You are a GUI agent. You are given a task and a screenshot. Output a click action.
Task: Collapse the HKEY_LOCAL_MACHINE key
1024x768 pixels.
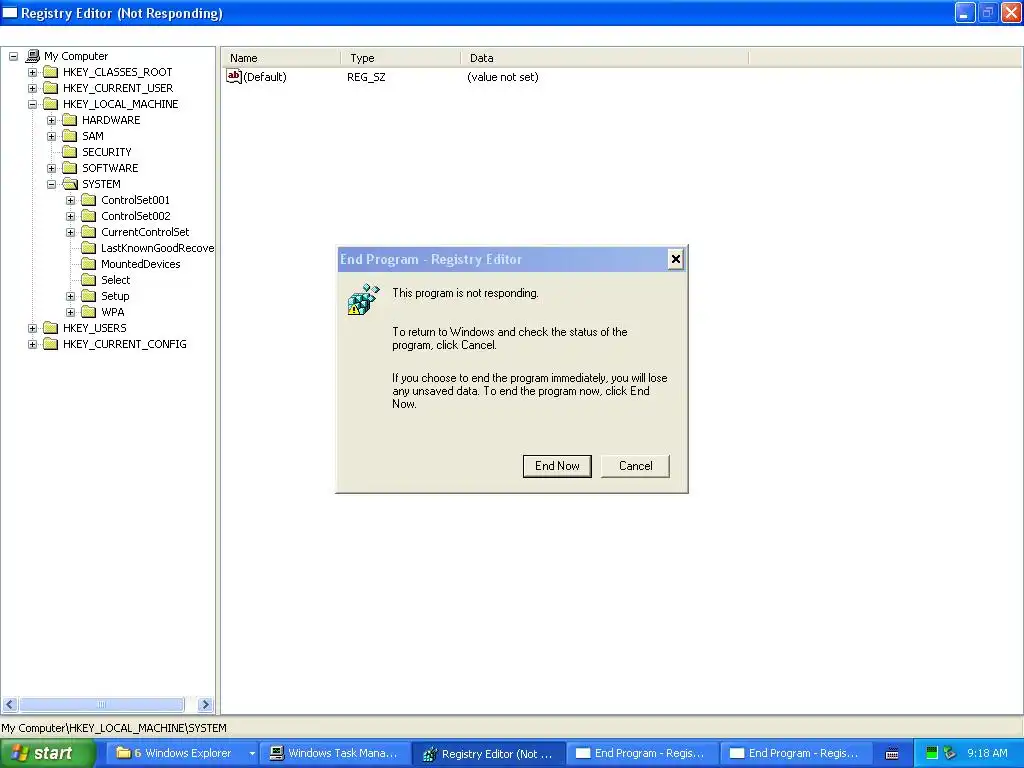pyautogui.click(x=32, y=104)
